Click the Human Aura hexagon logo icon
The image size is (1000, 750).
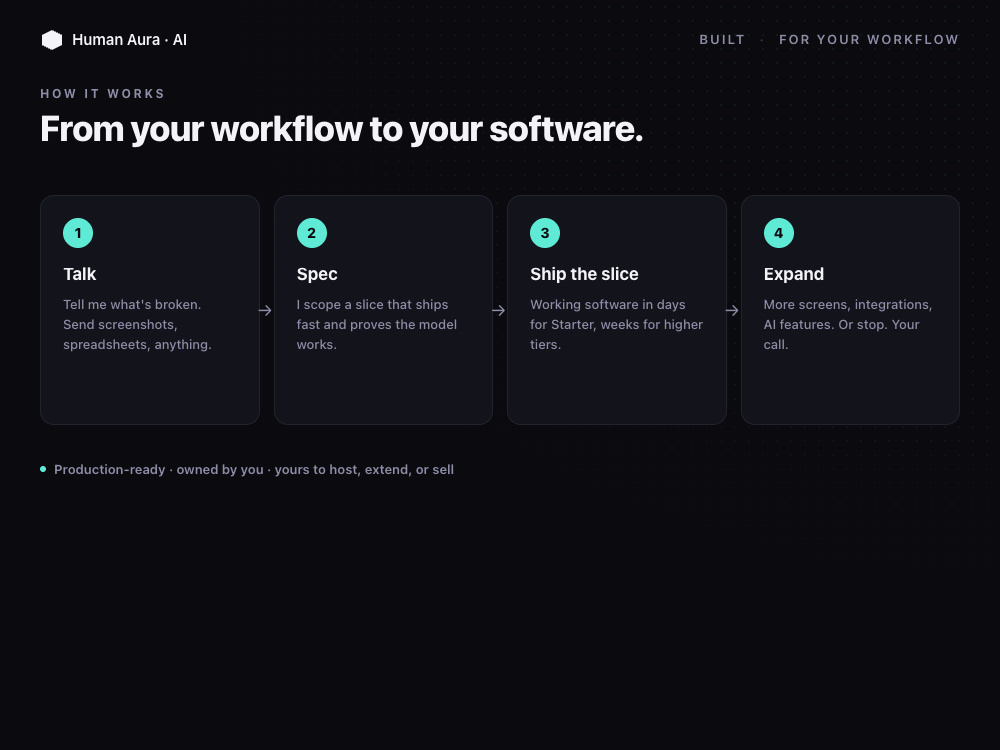coord(52,40)
